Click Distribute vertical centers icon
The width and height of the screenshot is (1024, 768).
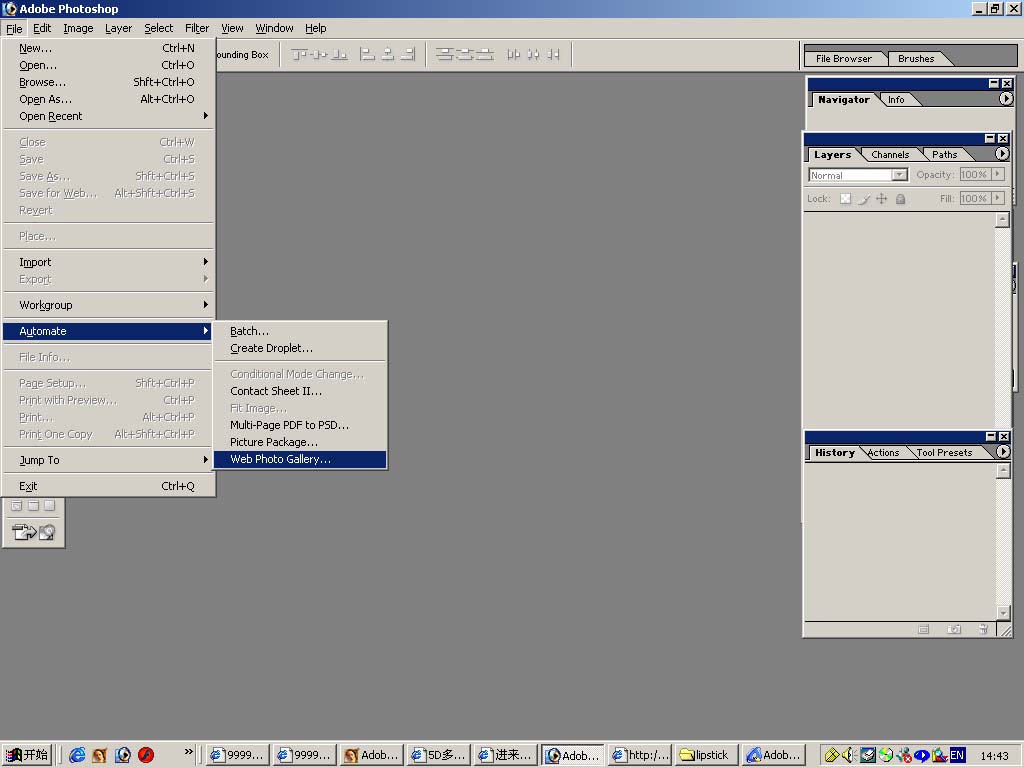[464, 54]
